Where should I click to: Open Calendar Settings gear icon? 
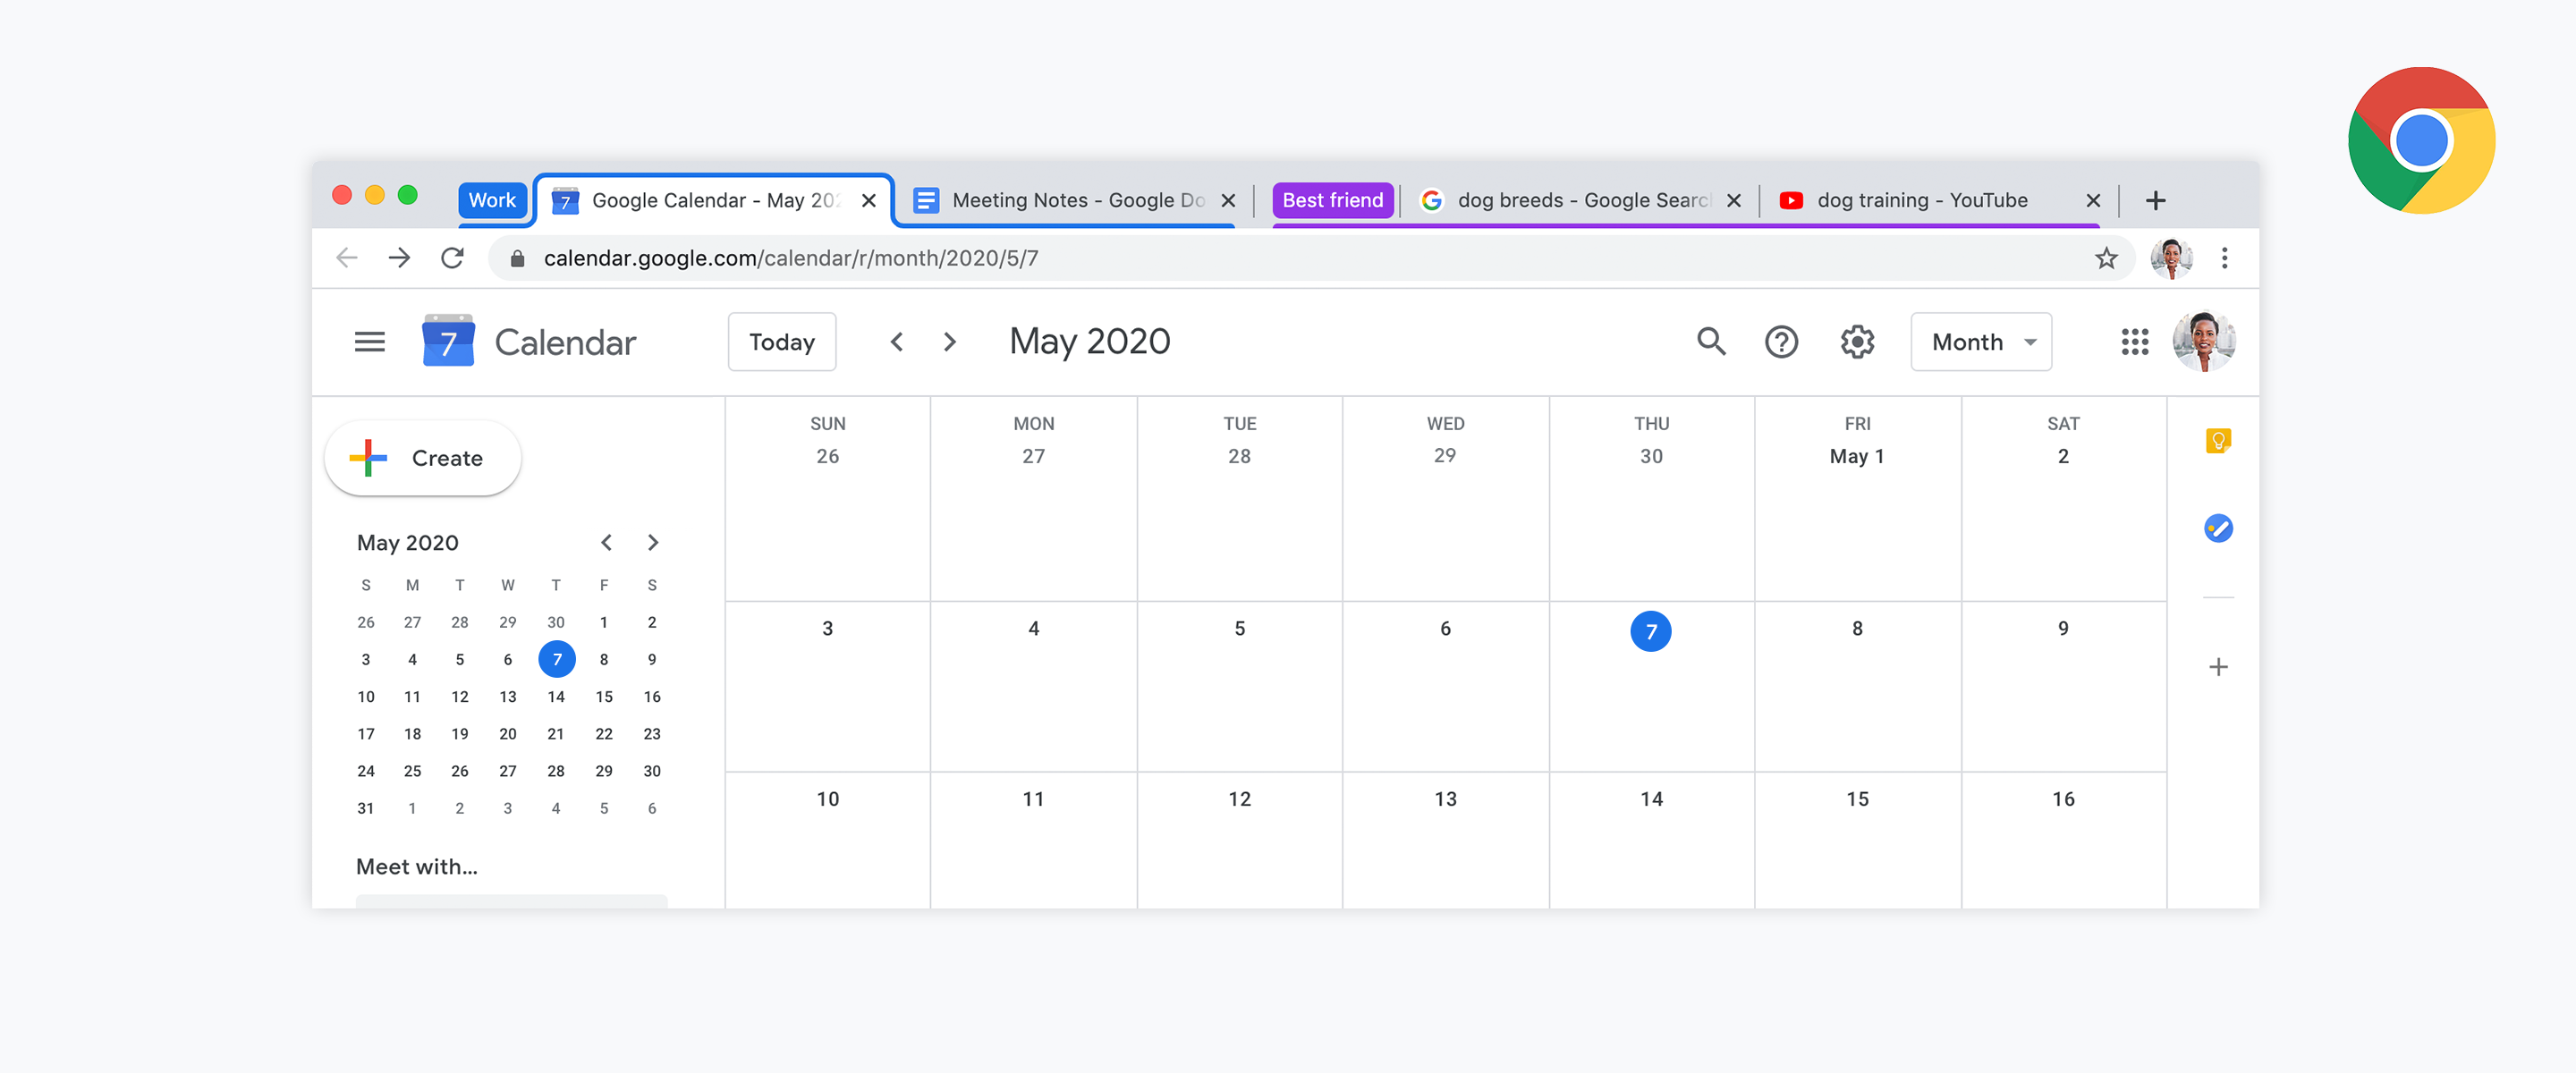tap(1858, 342)
